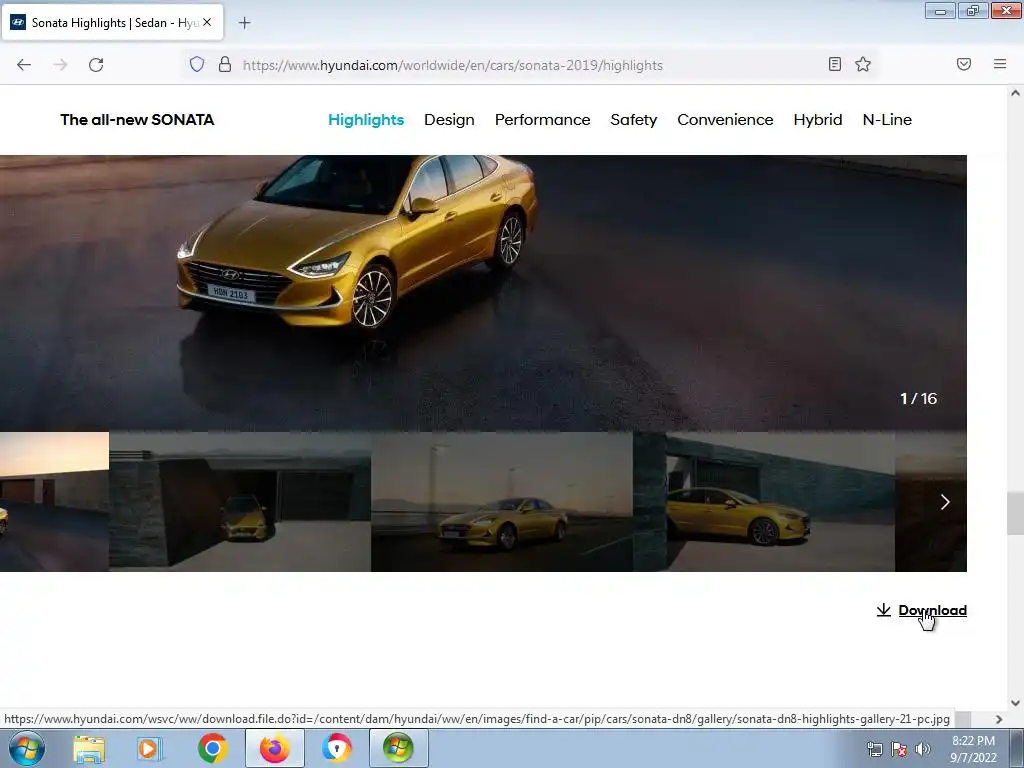The width and height of the screenshot is (1024, 768).
Task: Click the Action Center flag tray icon
Action: click(x=899, y=750)
